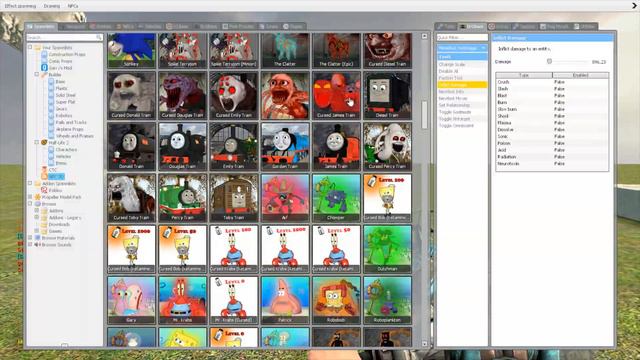Screen dimensions: 640x360
Task: Toggle Enabled value in Slash row
Action: pos(559,89)
